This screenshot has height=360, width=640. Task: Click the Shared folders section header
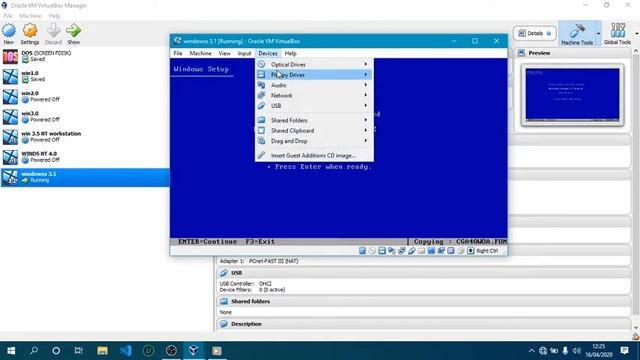click(x=423, y=301)
